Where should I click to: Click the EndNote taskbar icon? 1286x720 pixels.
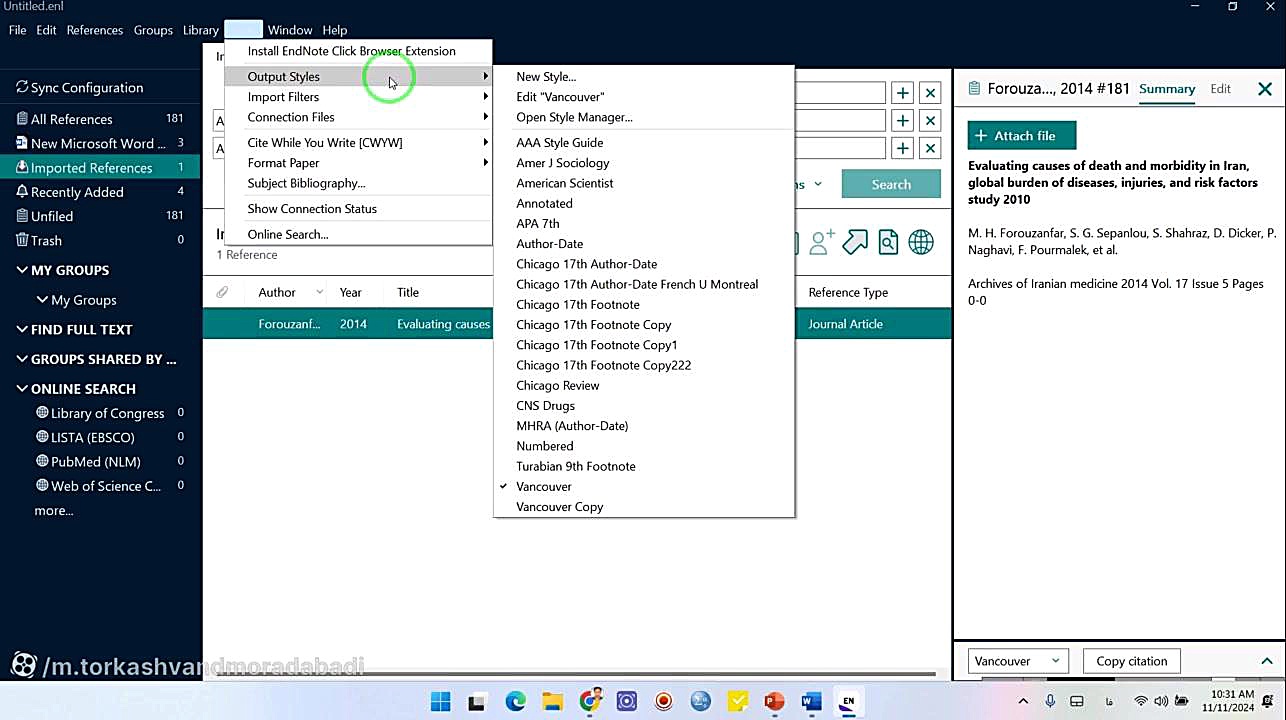(848, 702)
